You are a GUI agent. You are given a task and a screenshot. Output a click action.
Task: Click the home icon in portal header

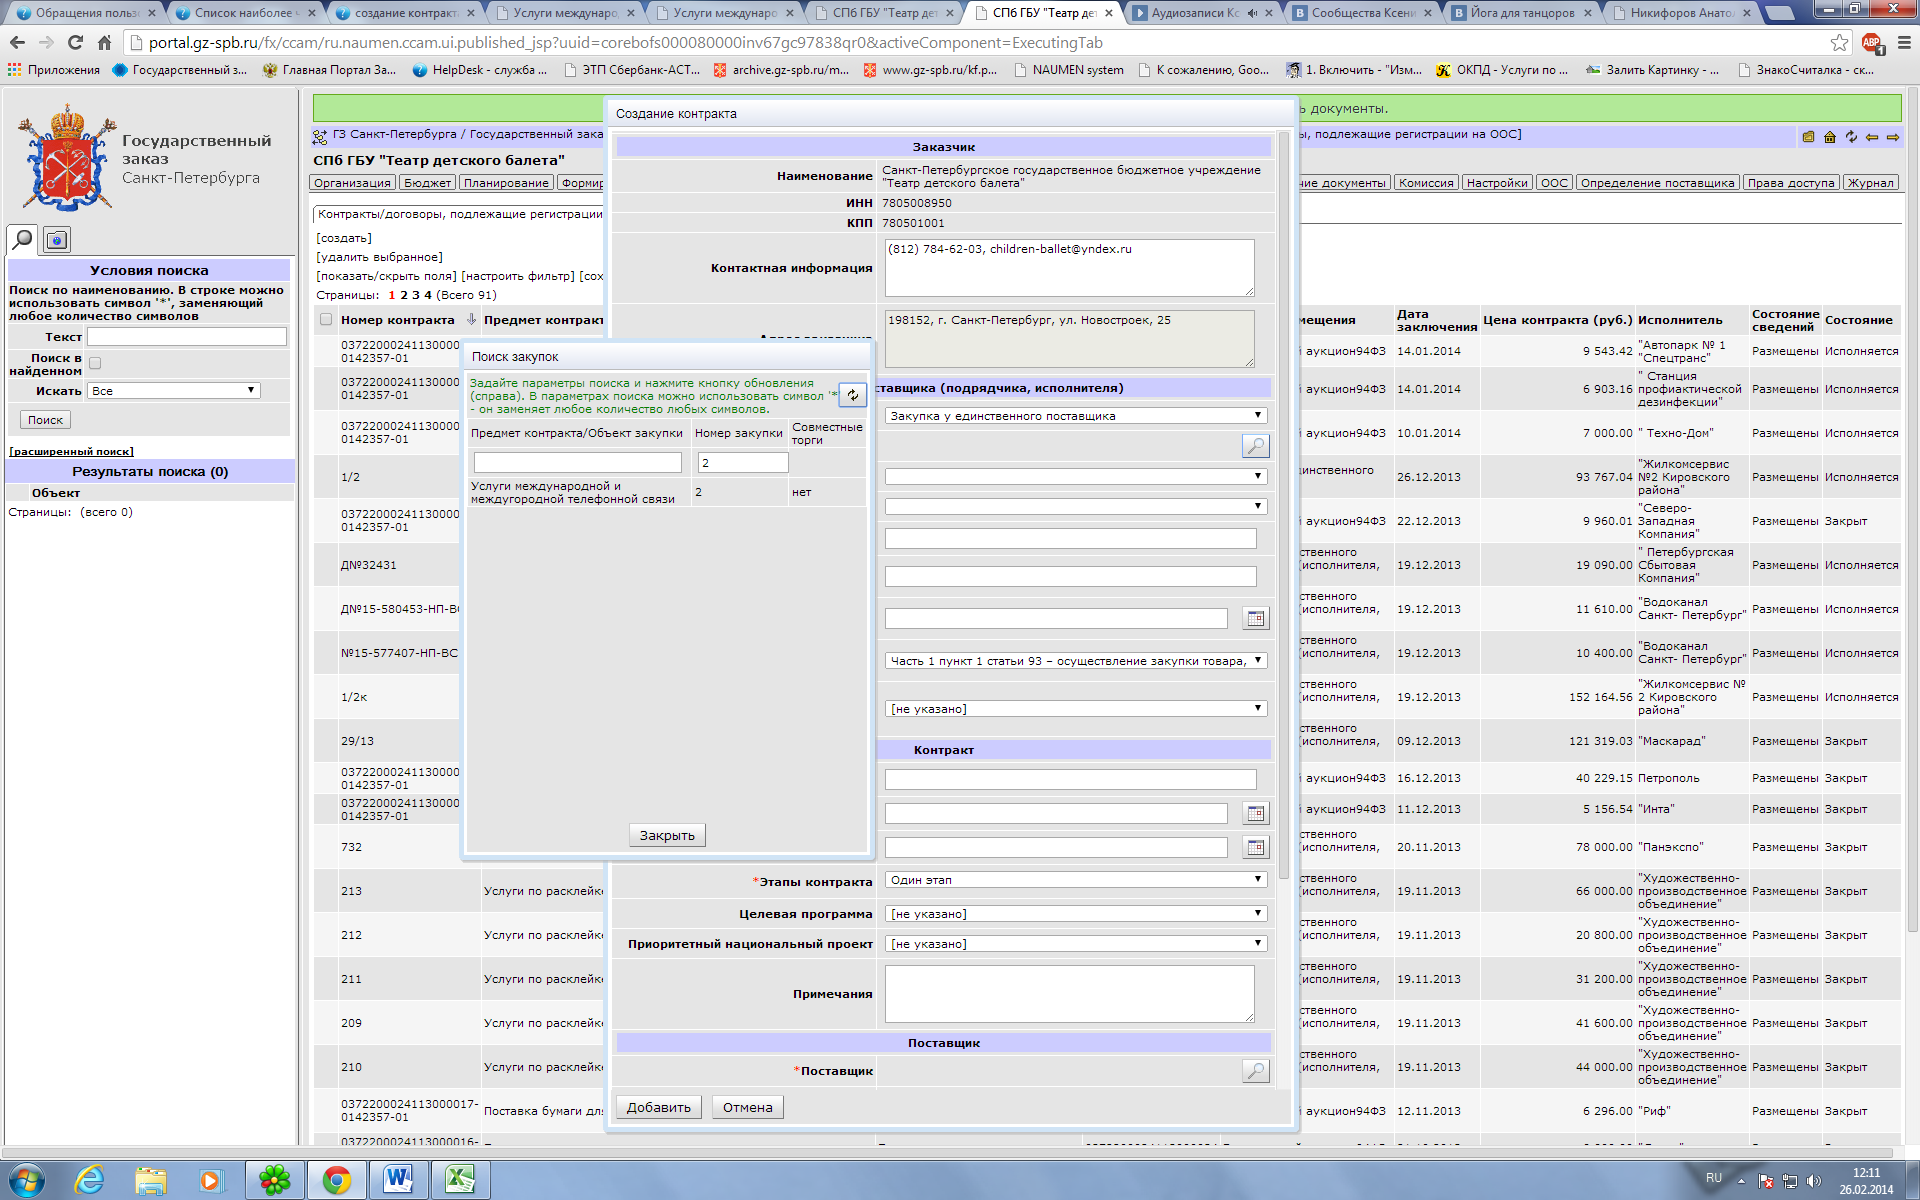pos(1829,137)
